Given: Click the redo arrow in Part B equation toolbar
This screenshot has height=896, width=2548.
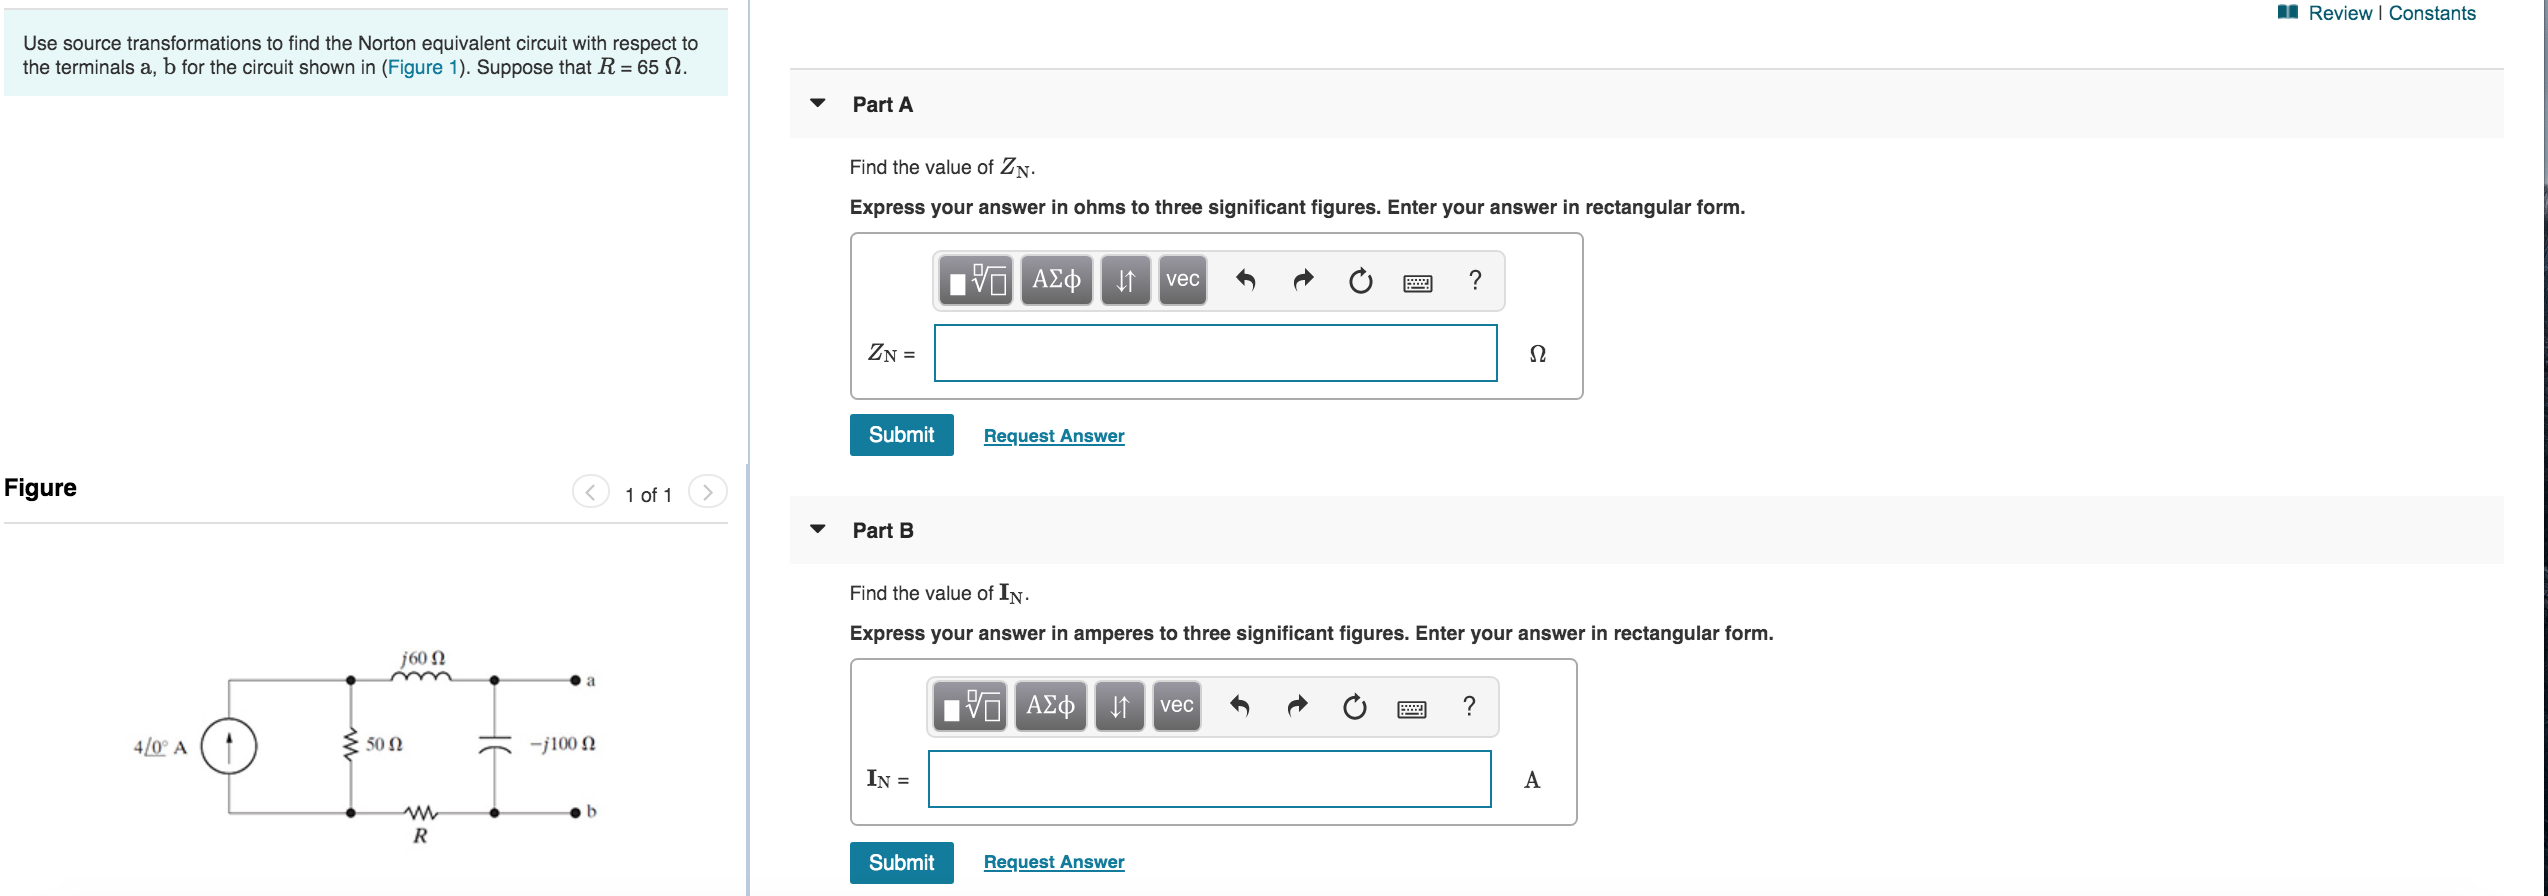Looking at the screenshot, I should 1296,707.
